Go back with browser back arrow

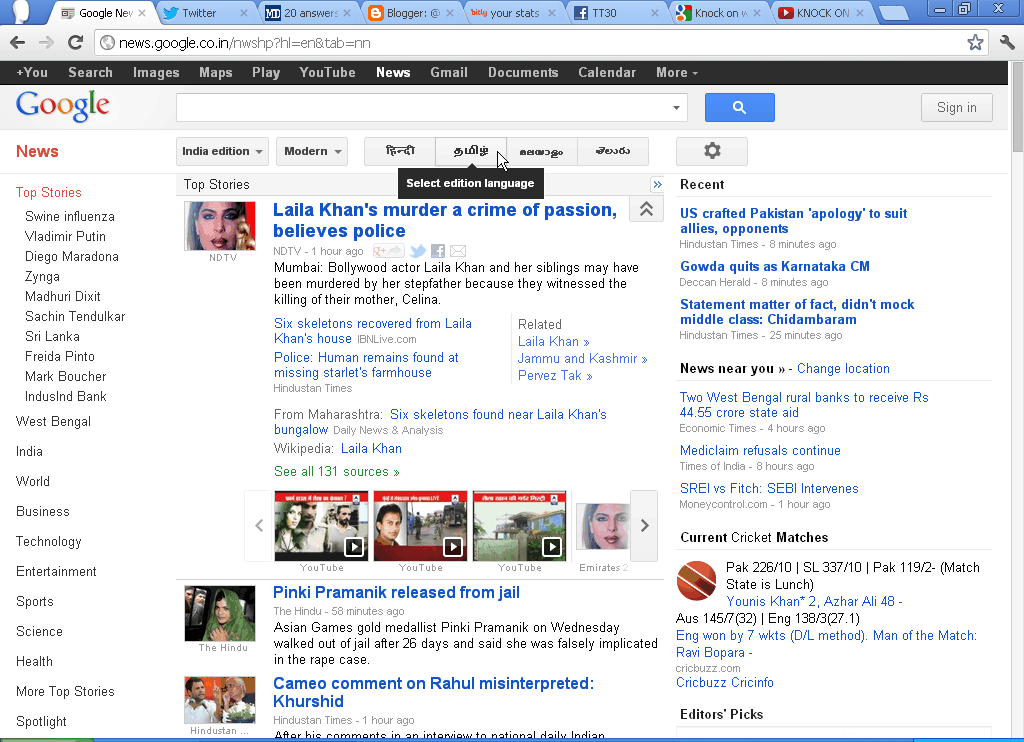coord(18,43)
